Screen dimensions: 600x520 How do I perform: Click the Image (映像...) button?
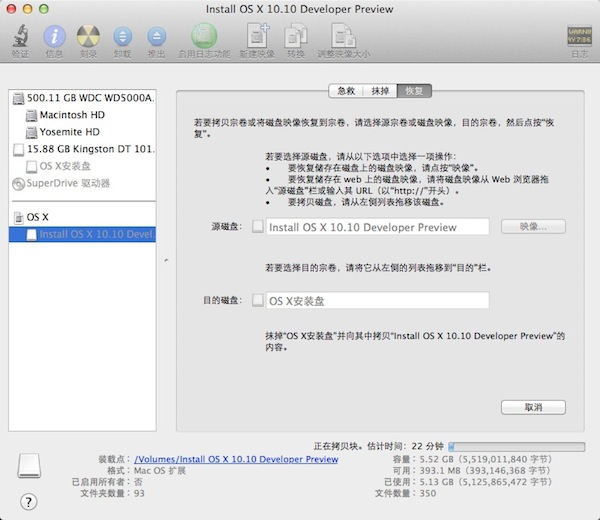click(x=533, y=227)
